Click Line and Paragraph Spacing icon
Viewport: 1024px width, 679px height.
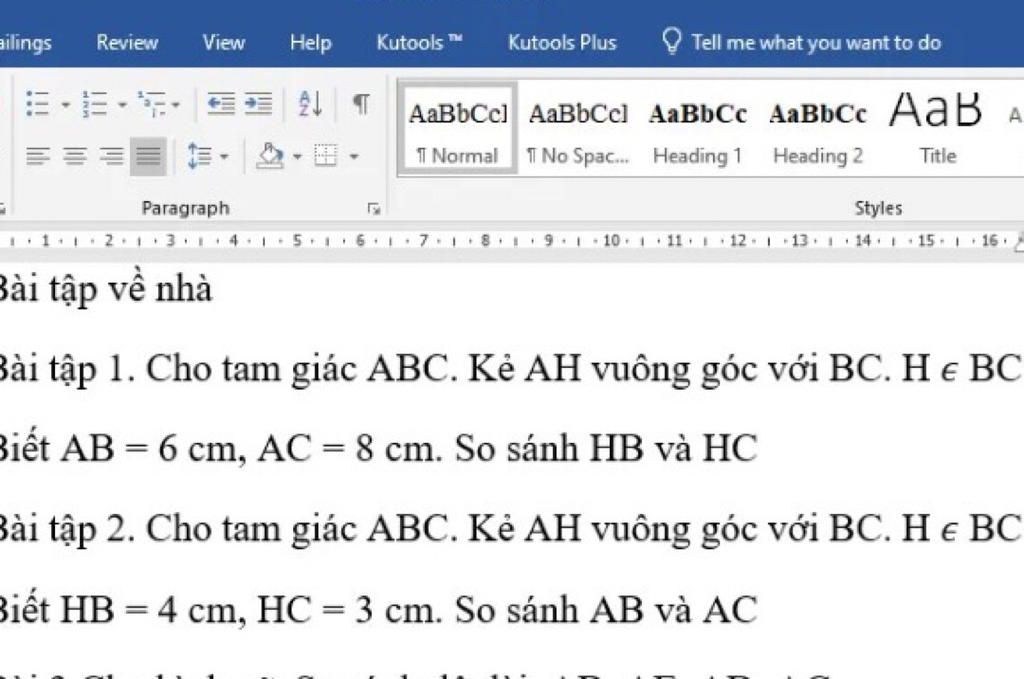199,156
